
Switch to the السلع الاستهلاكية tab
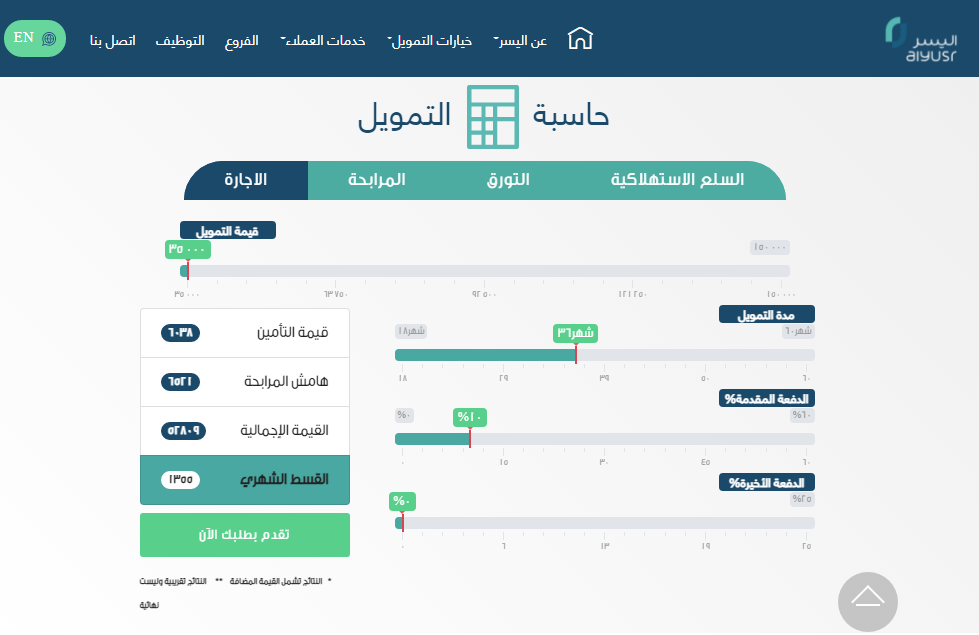[677, 180]
